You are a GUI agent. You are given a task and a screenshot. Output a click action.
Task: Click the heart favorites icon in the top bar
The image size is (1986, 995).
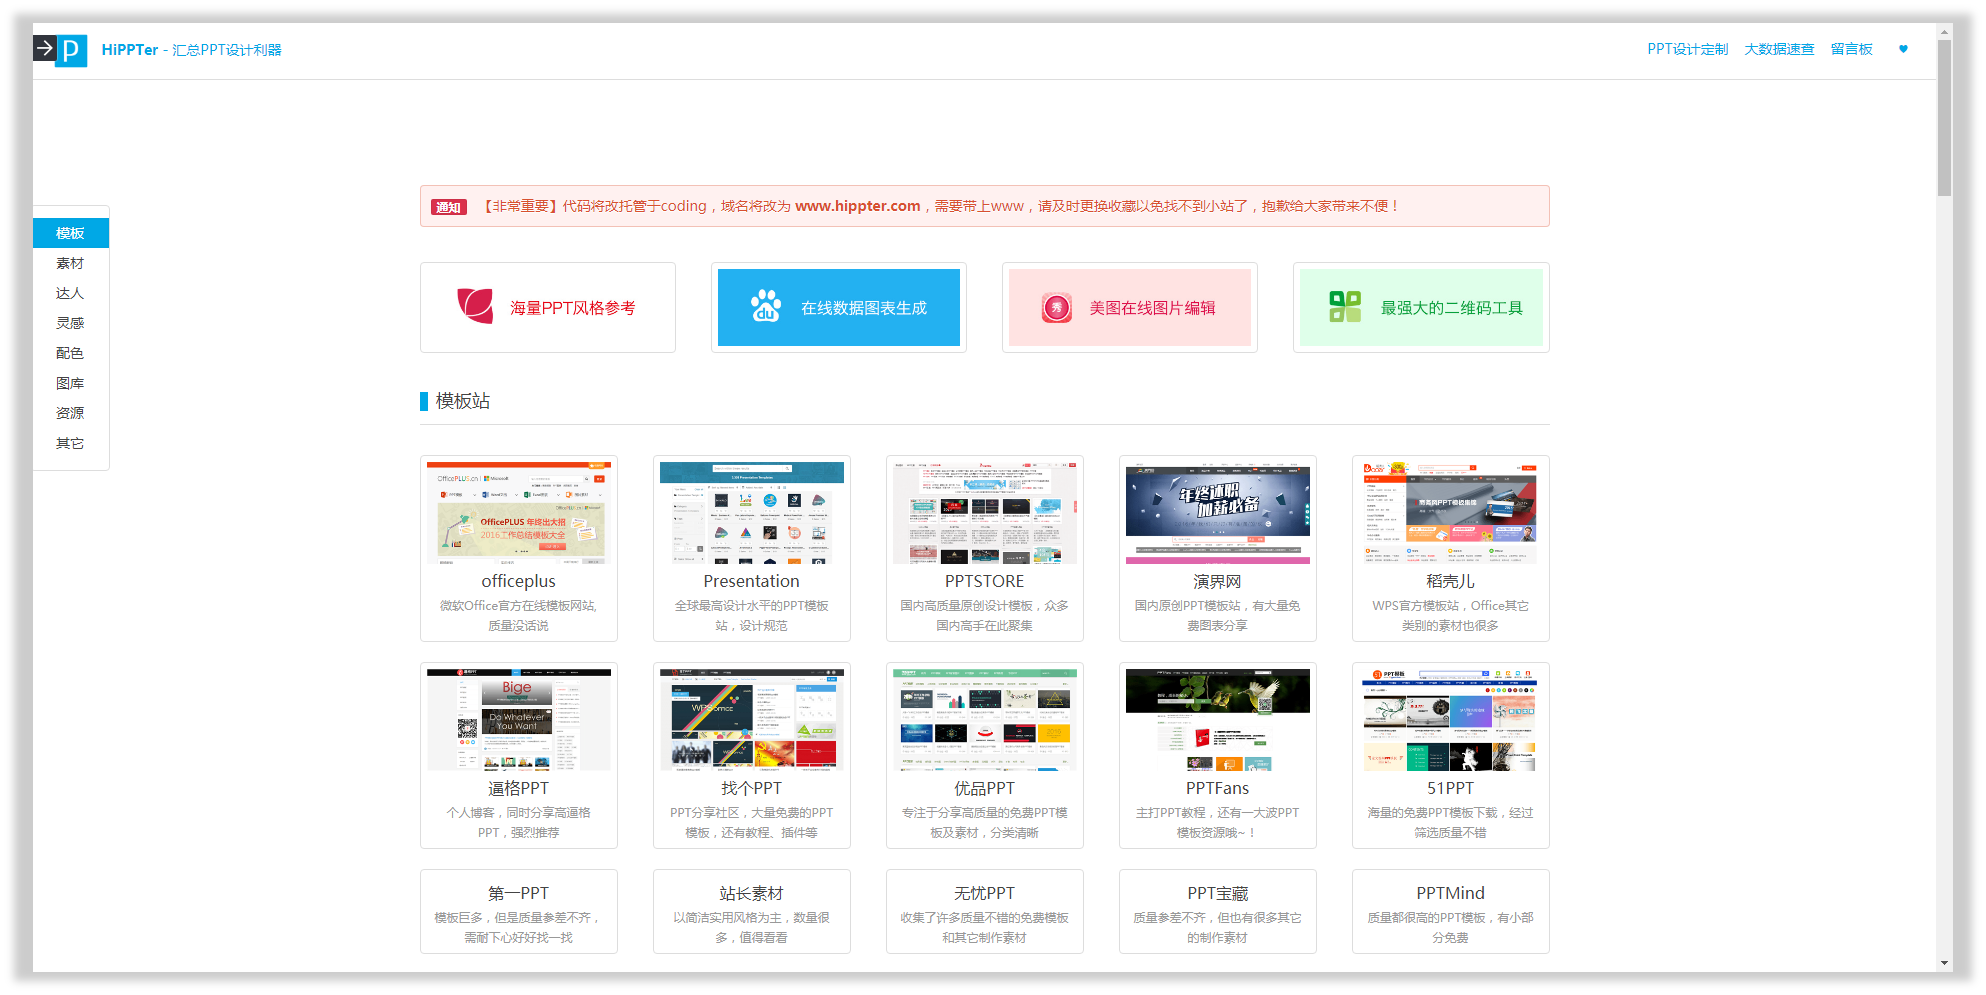1903,49
